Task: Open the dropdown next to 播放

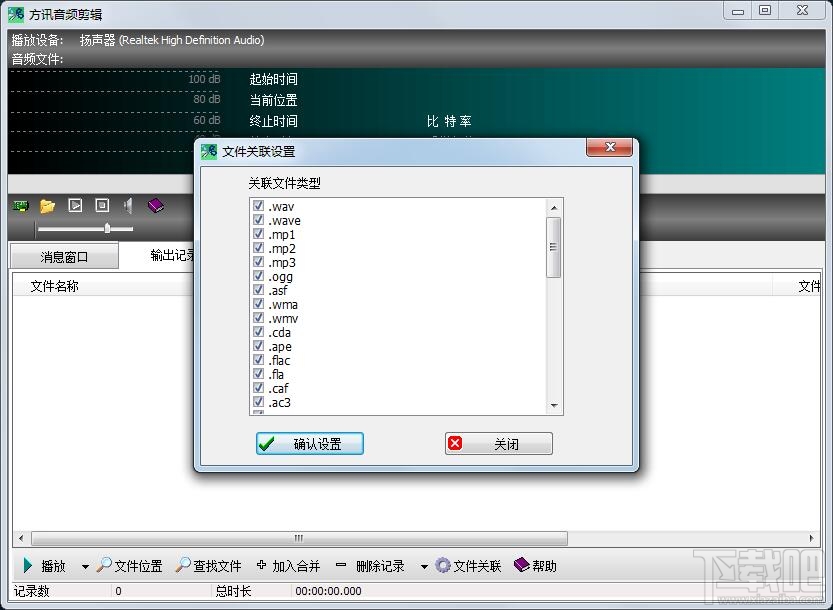Action: (x=85, y=565)
